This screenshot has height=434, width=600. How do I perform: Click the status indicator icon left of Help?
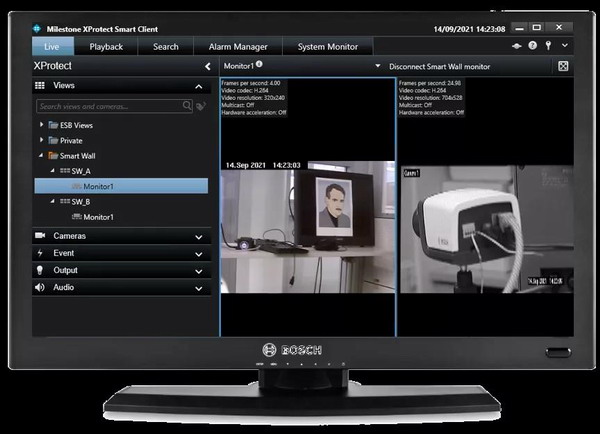(x=517, y=46)
